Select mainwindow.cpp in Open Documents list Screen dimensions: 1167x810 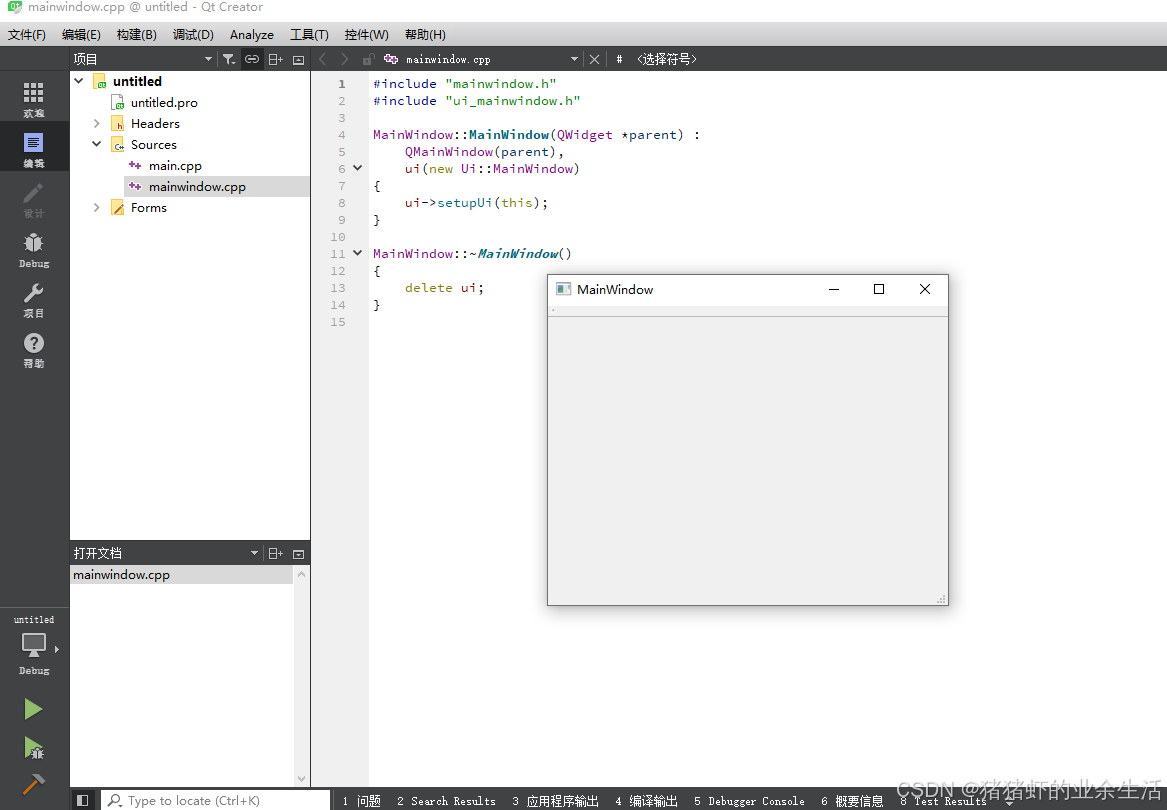click(x=182, y=575)
